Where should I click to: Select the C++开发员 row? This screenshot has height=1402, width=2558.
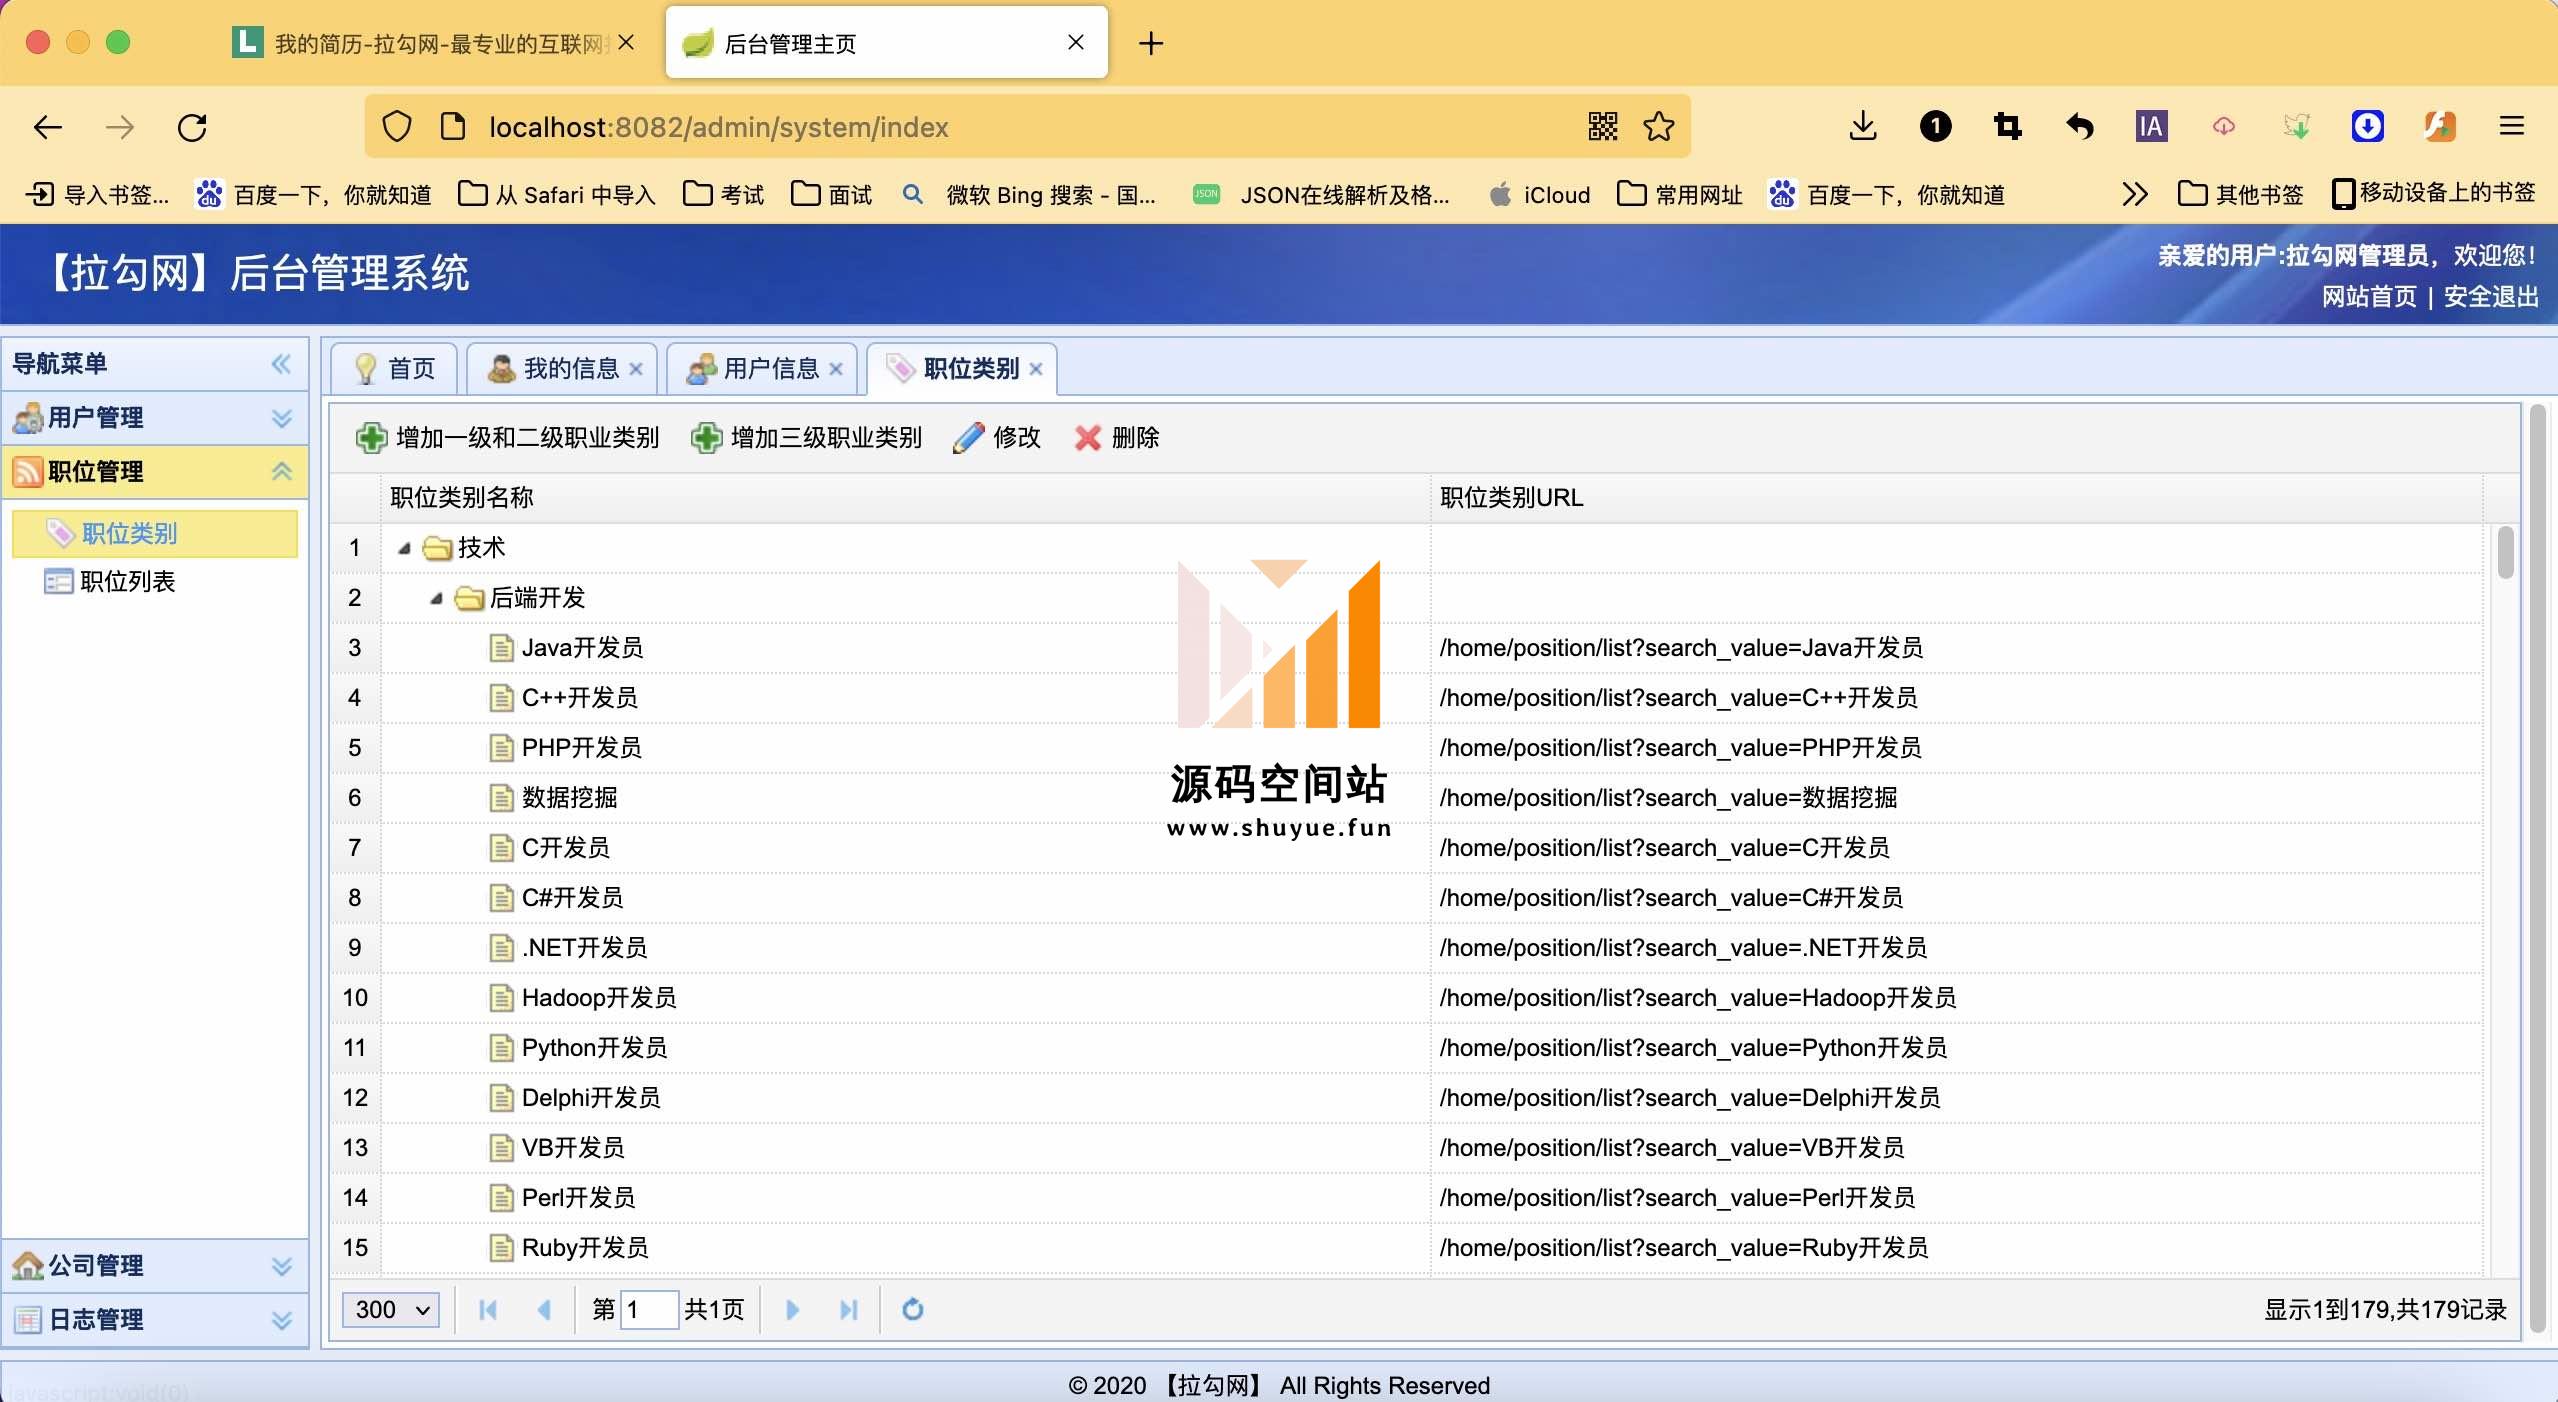(x=1406, y=698)
